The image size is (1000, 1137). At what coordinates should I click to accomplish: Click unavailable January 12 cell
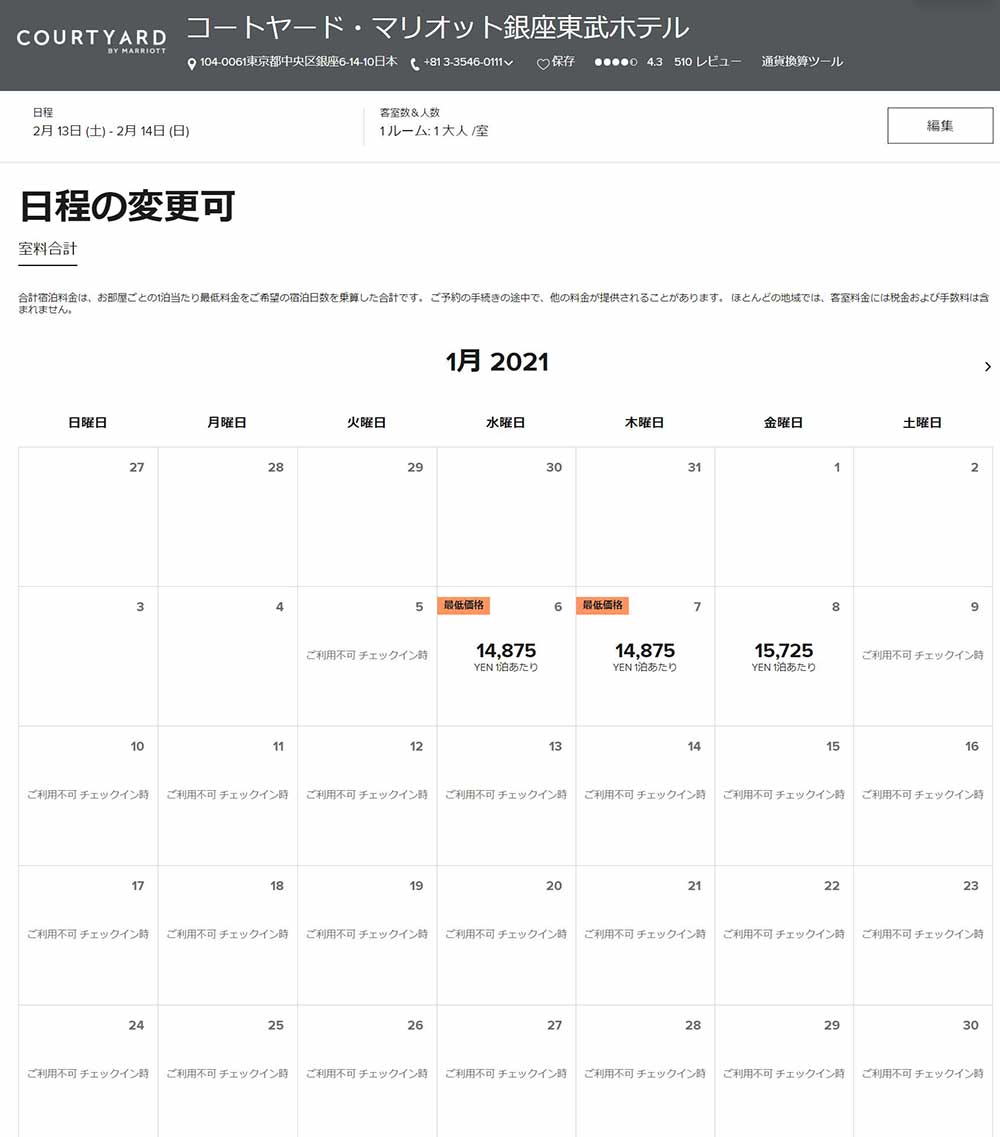click(x=367, y=795)
